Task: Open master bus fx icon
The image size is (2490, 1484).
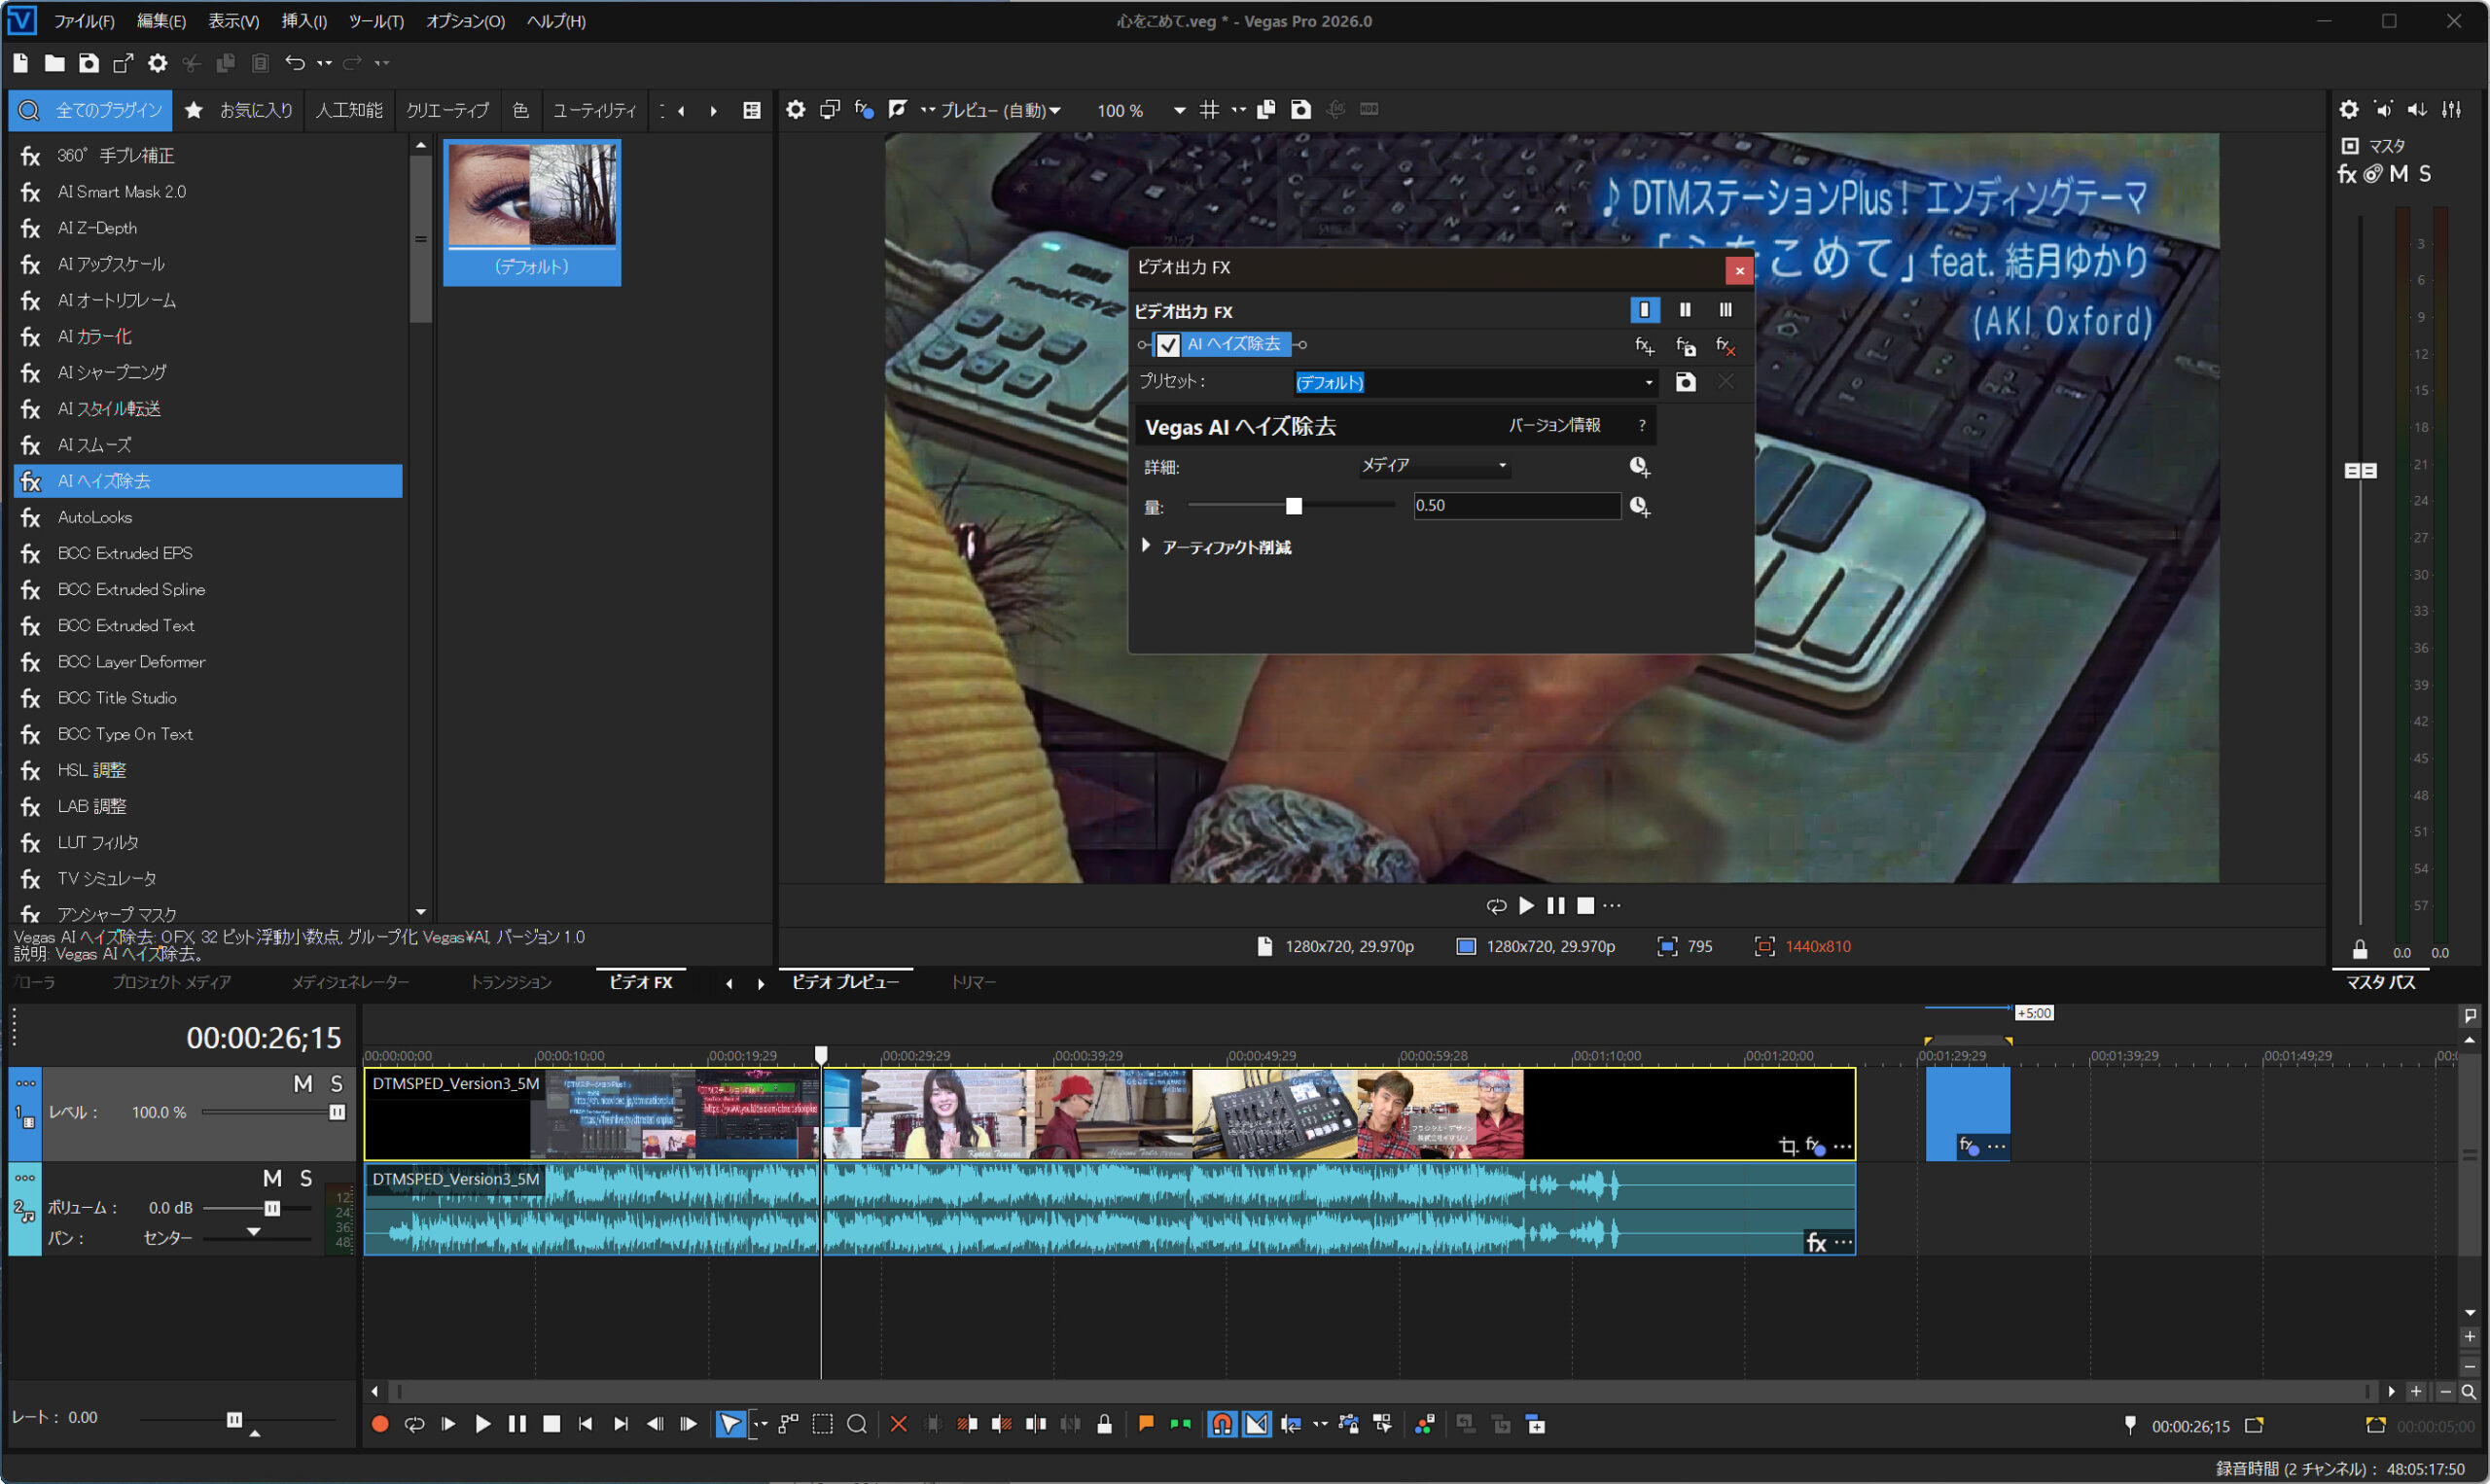Action: [x=2347, y=175]
